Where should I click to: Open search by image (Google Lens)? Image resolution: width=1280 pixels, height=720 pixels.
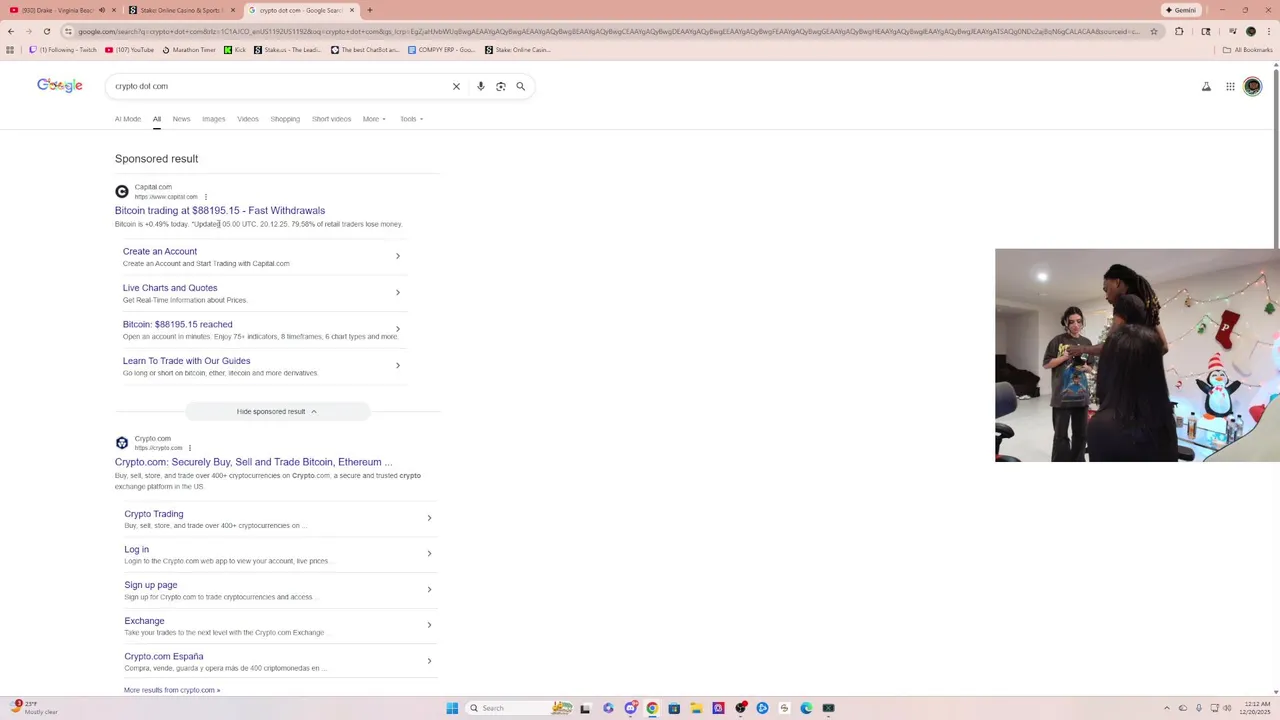tap(501, 87)
